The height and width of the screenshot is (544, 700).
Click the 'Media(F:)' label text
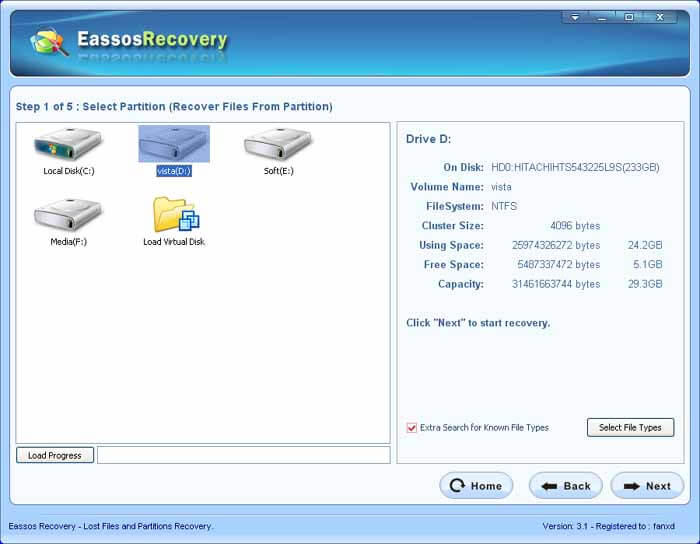[68, 242]
